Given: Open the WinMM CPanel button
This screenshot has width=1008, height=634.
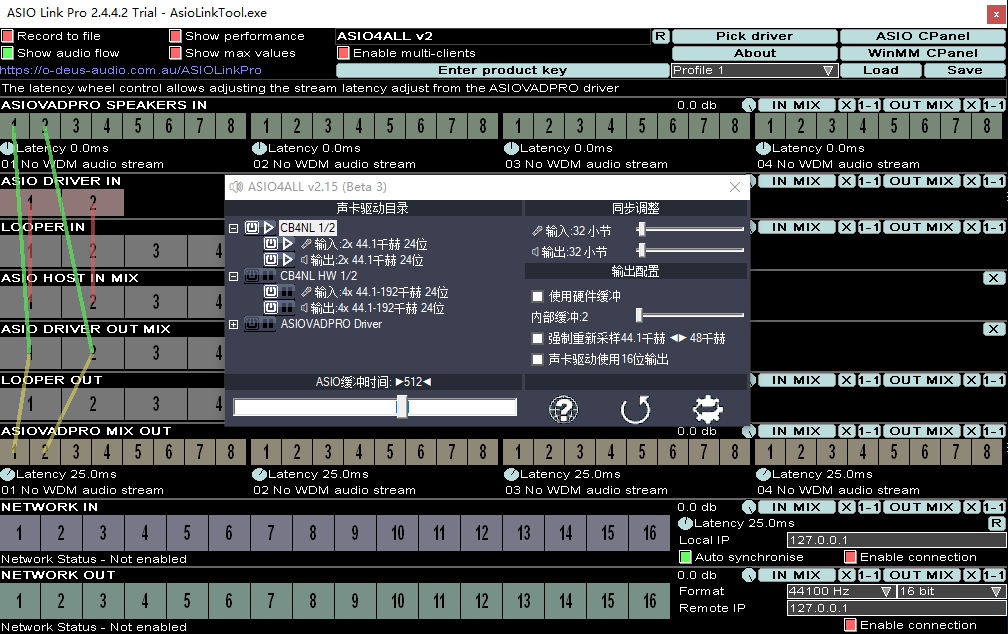Looking at the screenshot, I should [x=922, y=53].
